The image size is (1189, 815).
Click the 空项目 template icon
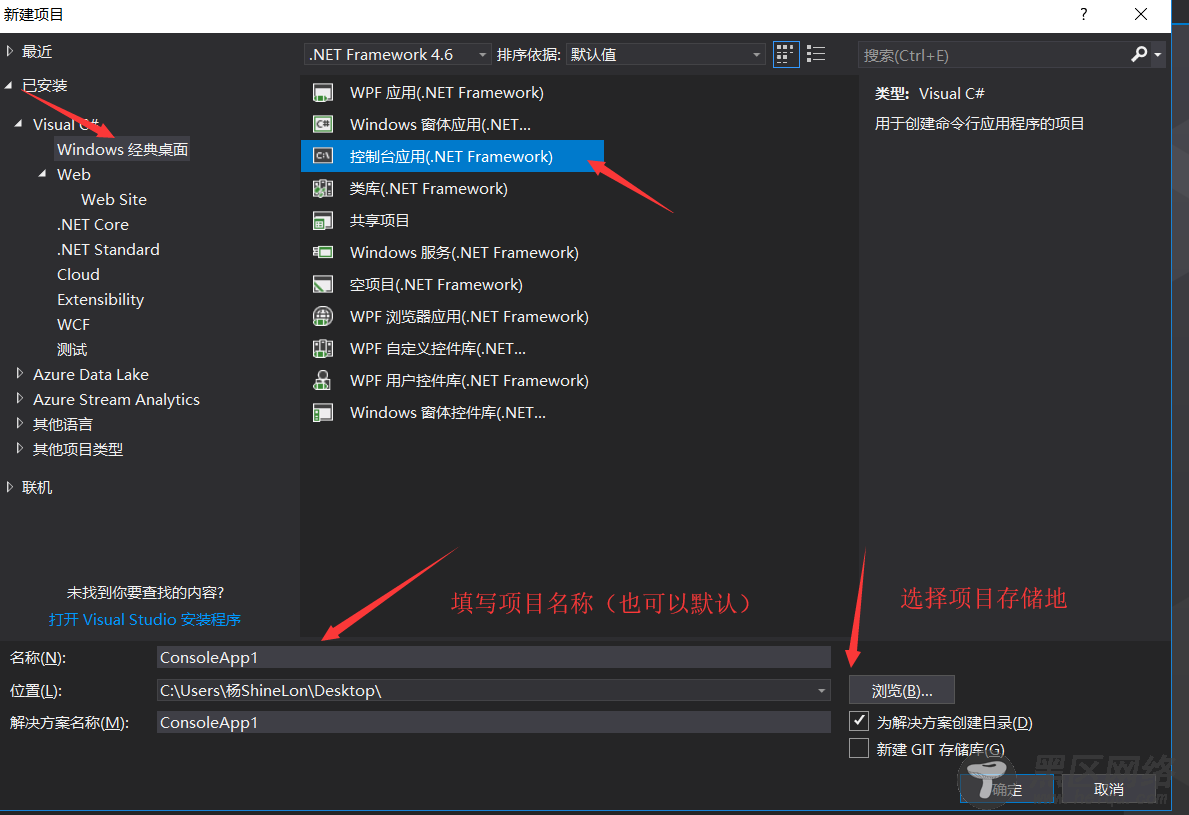tap(323, 284)
